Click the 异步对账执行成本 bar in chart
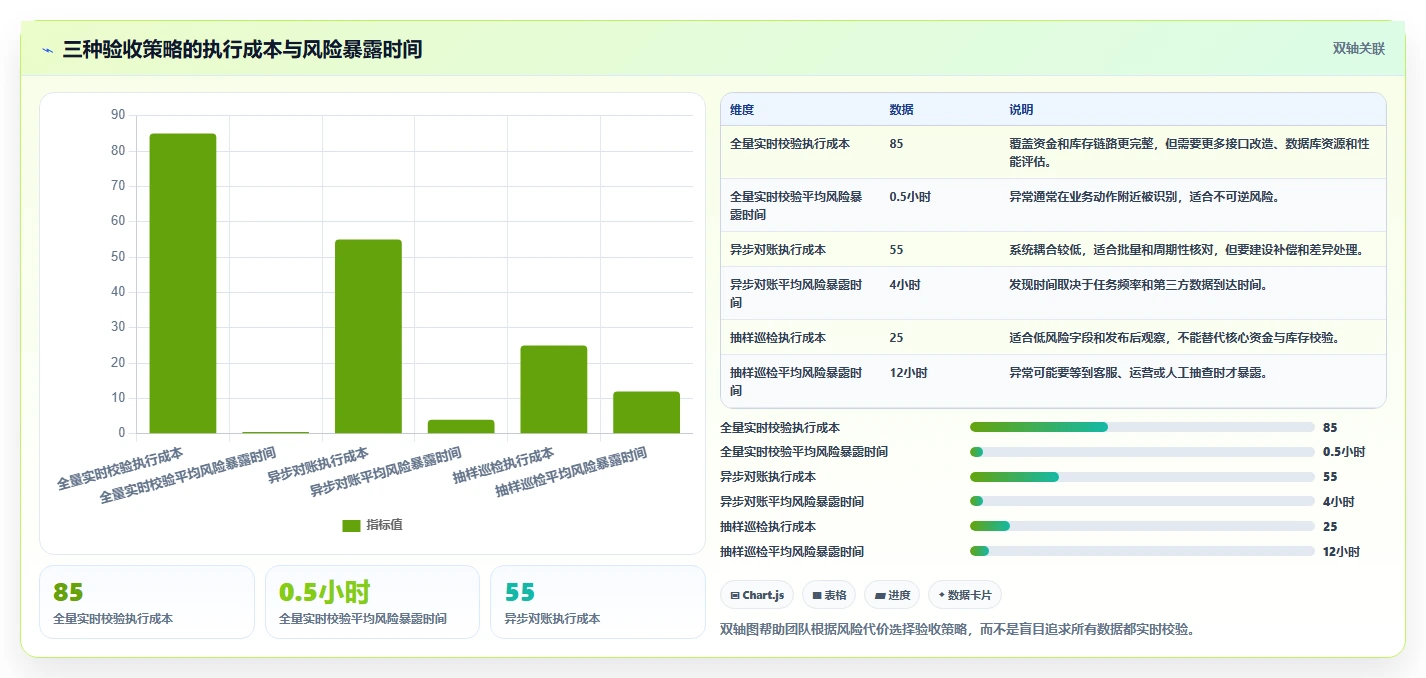The width and height of the screenshot is (1426, 678). tap(368, 337)
